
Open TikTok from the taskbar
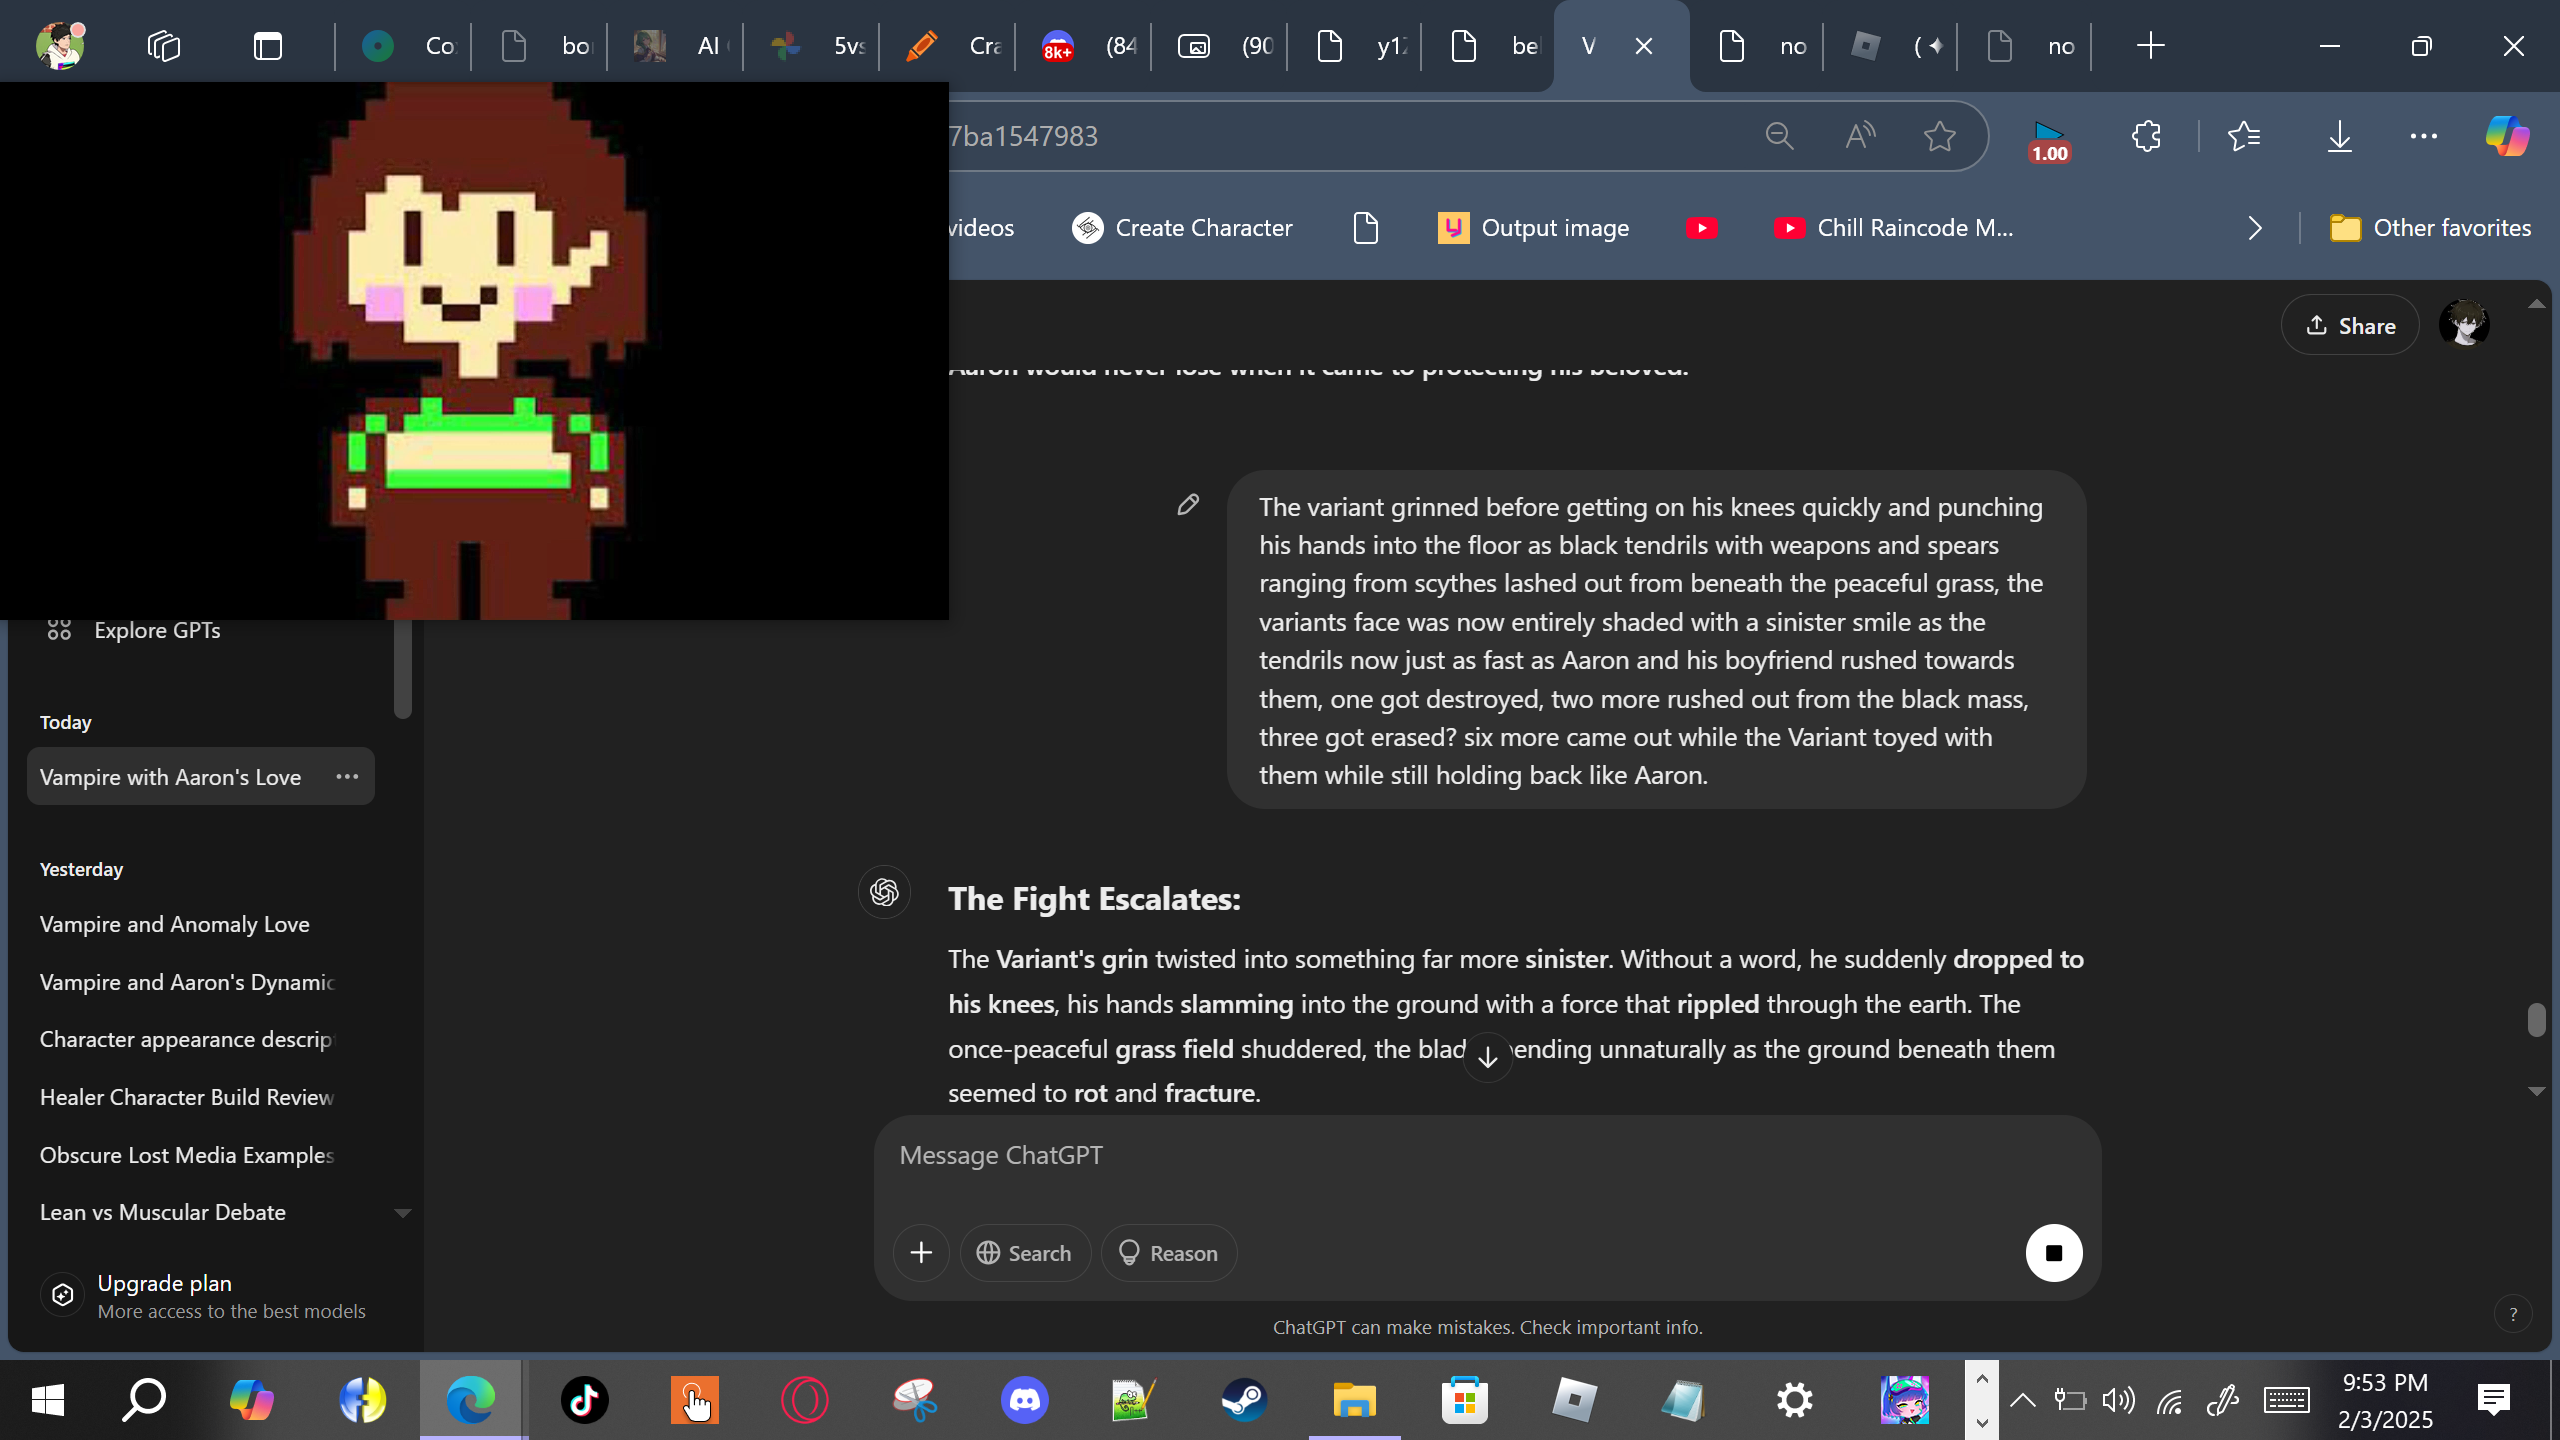click(x=584, y=1400)
